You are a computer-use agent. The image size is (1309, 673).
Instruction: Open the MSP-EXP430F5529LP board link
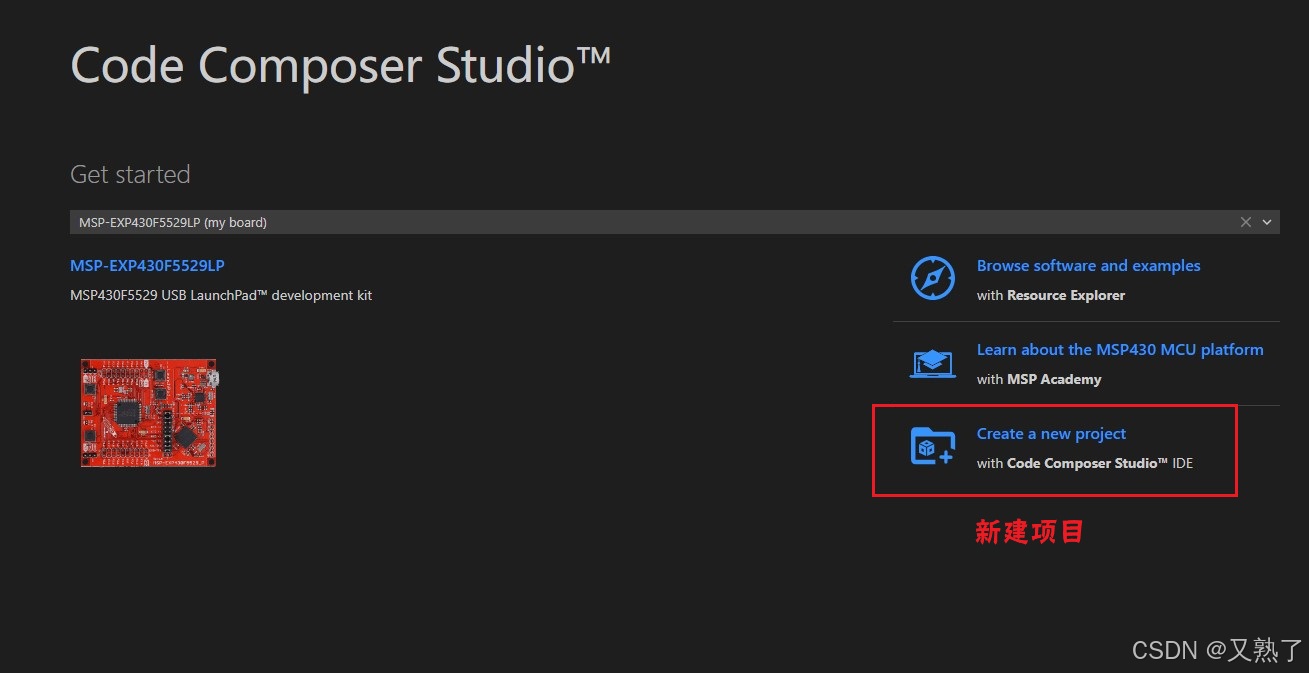pyautogui.click(x=147, y=266)
